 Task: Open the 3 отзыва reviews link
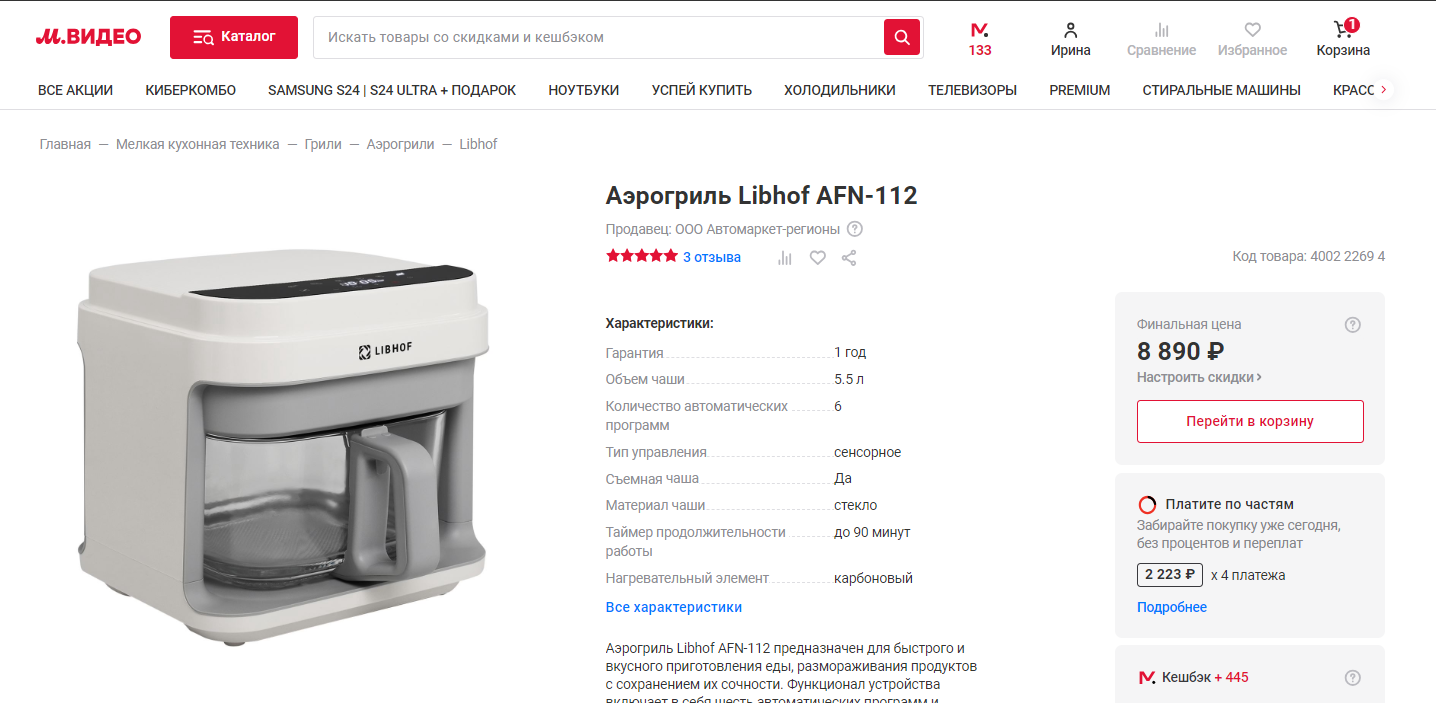(712, 257)
